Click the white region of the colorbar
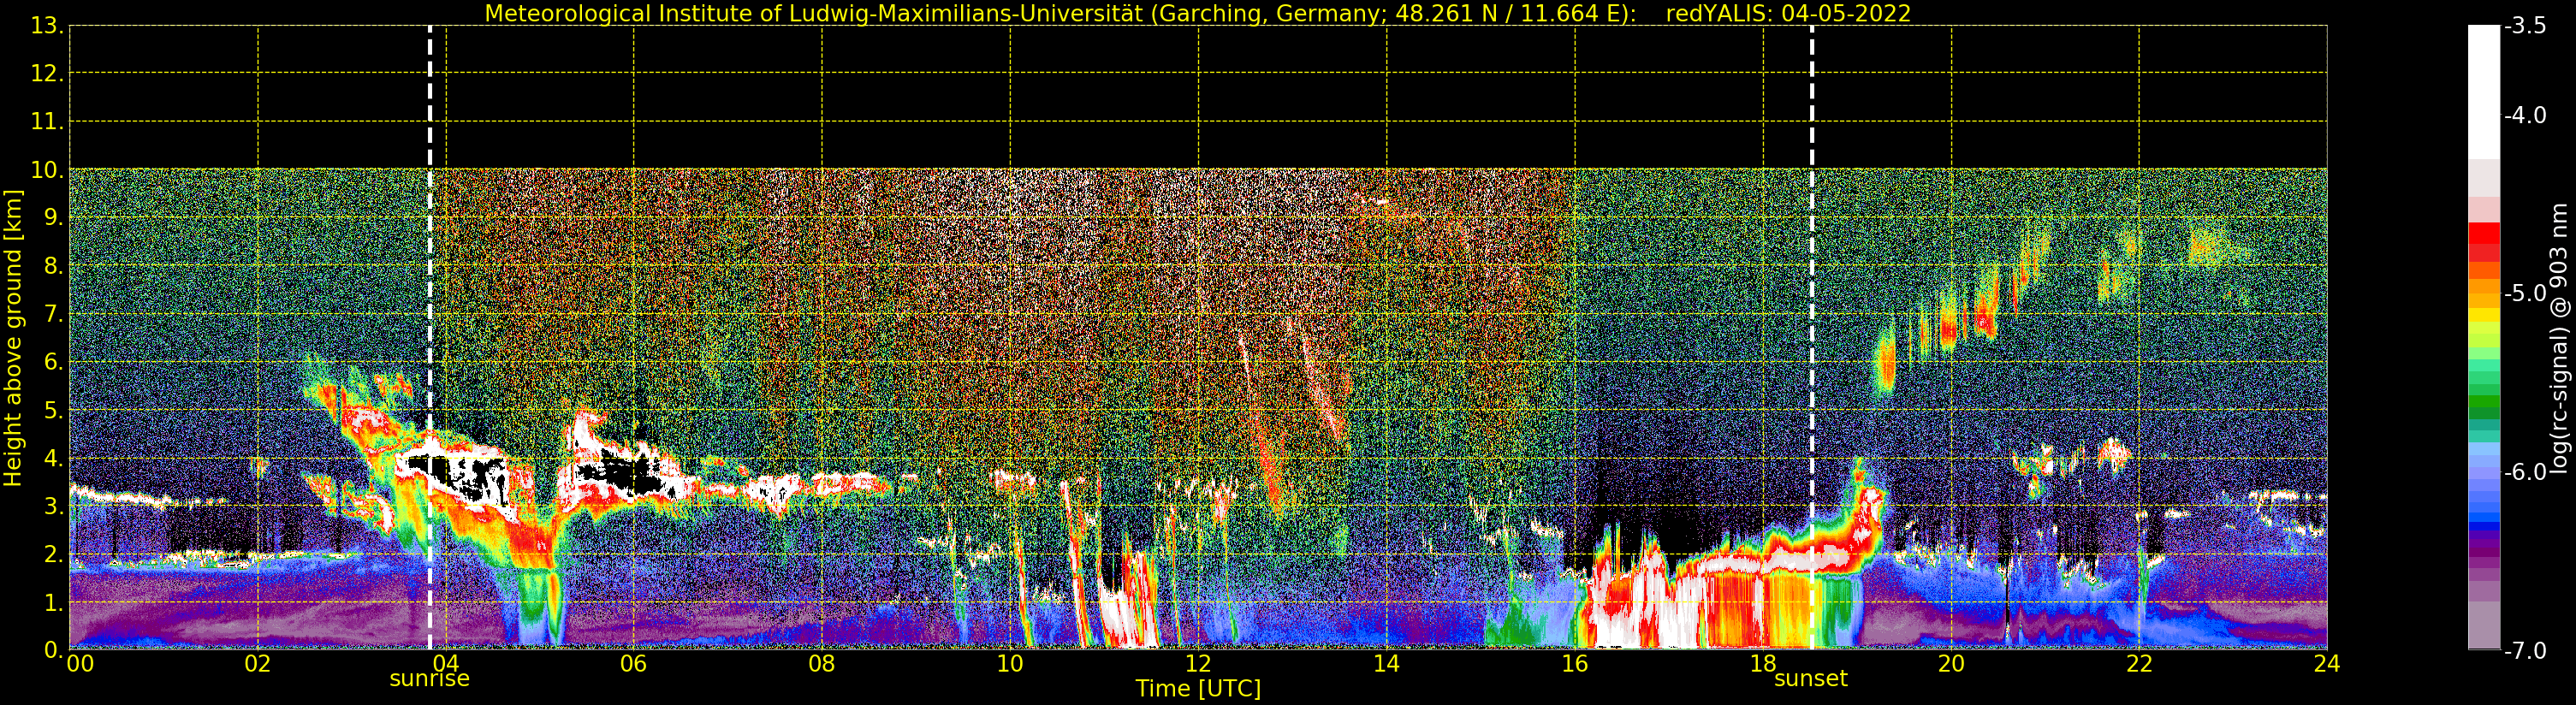This screenshot has height=705, width=2576. pos(2484,92)
